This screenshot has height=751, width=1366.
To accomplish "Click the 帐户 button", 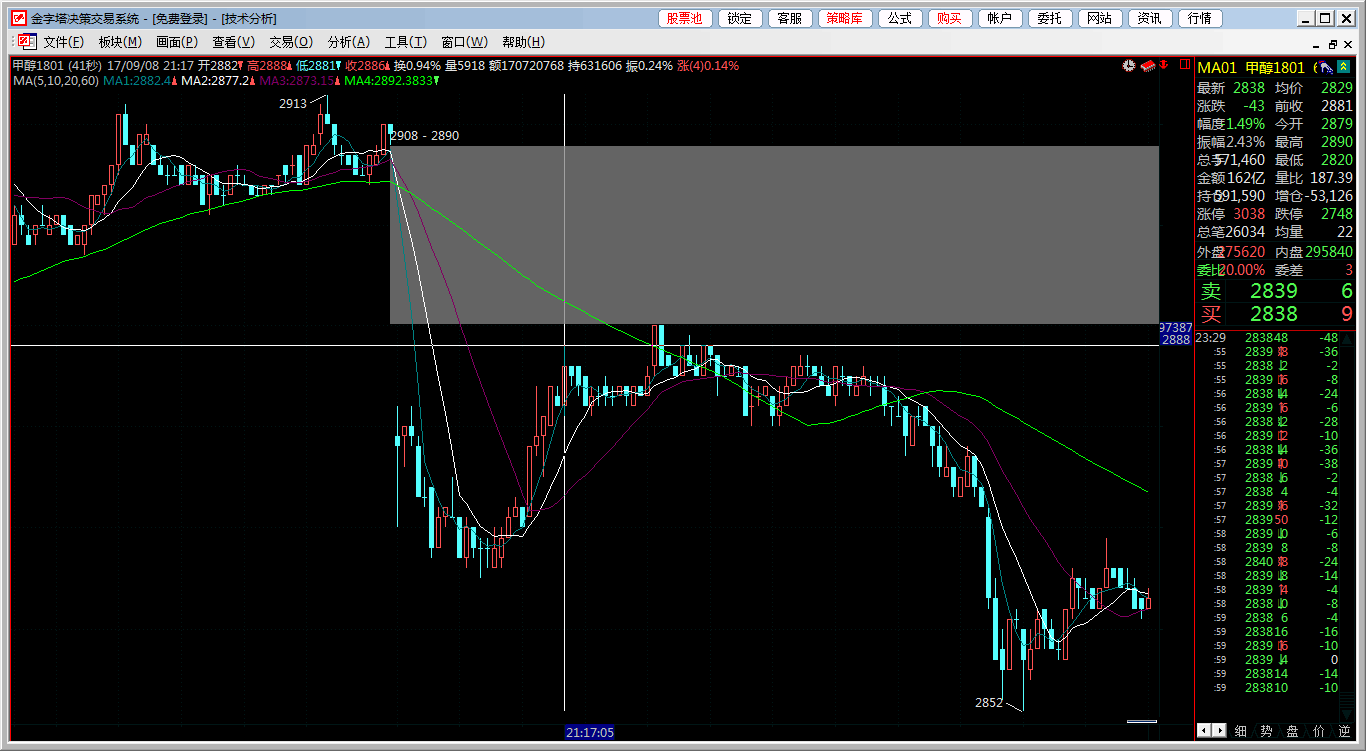I will pos(1000,18).
